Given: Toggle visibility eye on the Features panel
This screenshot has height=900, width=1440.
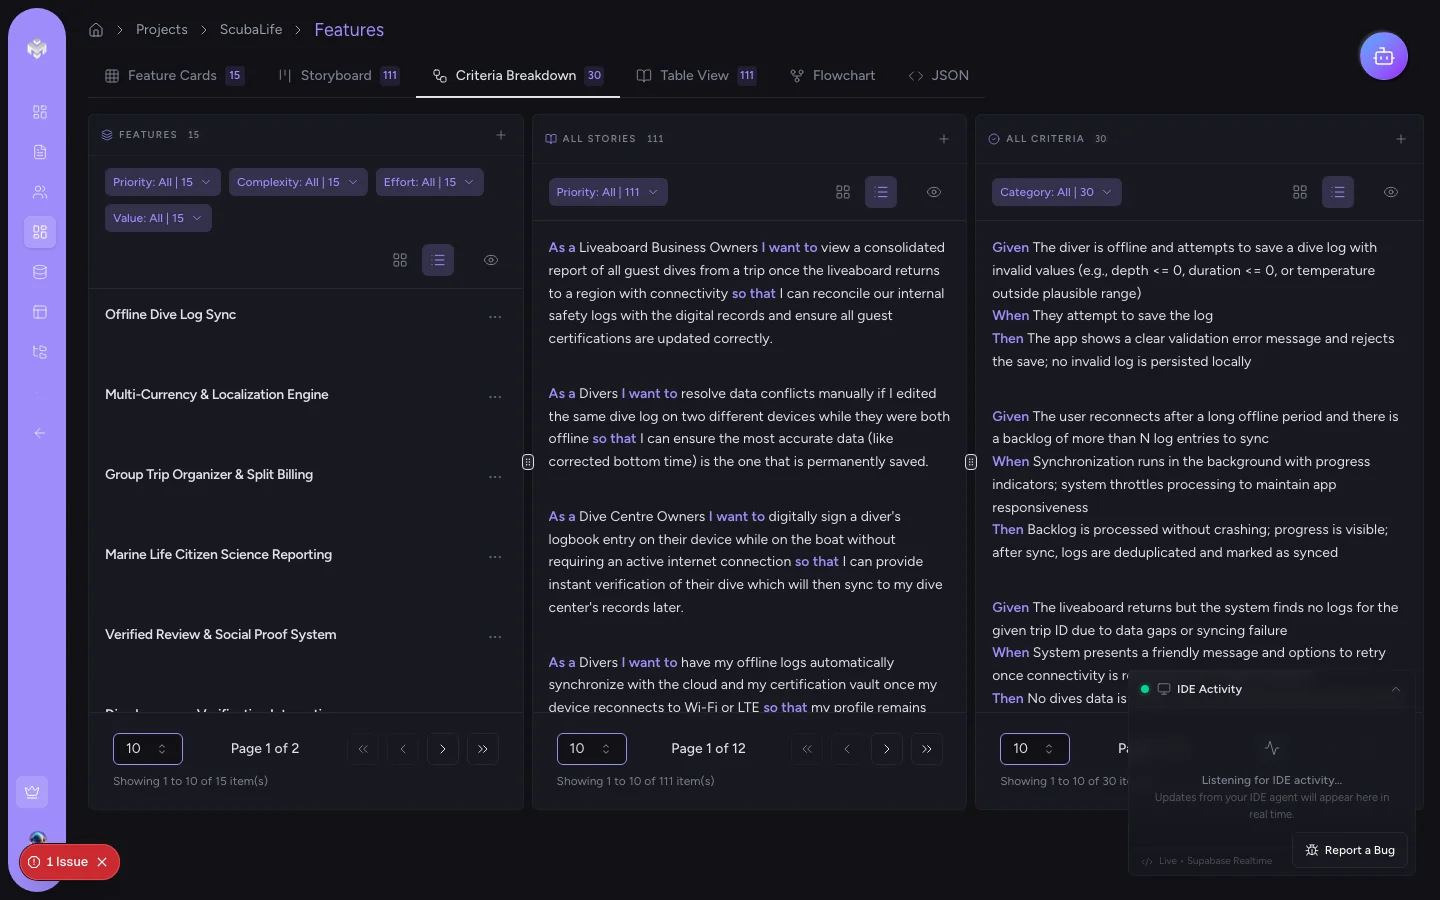Looking at the screenshot, I should [491, 260].
